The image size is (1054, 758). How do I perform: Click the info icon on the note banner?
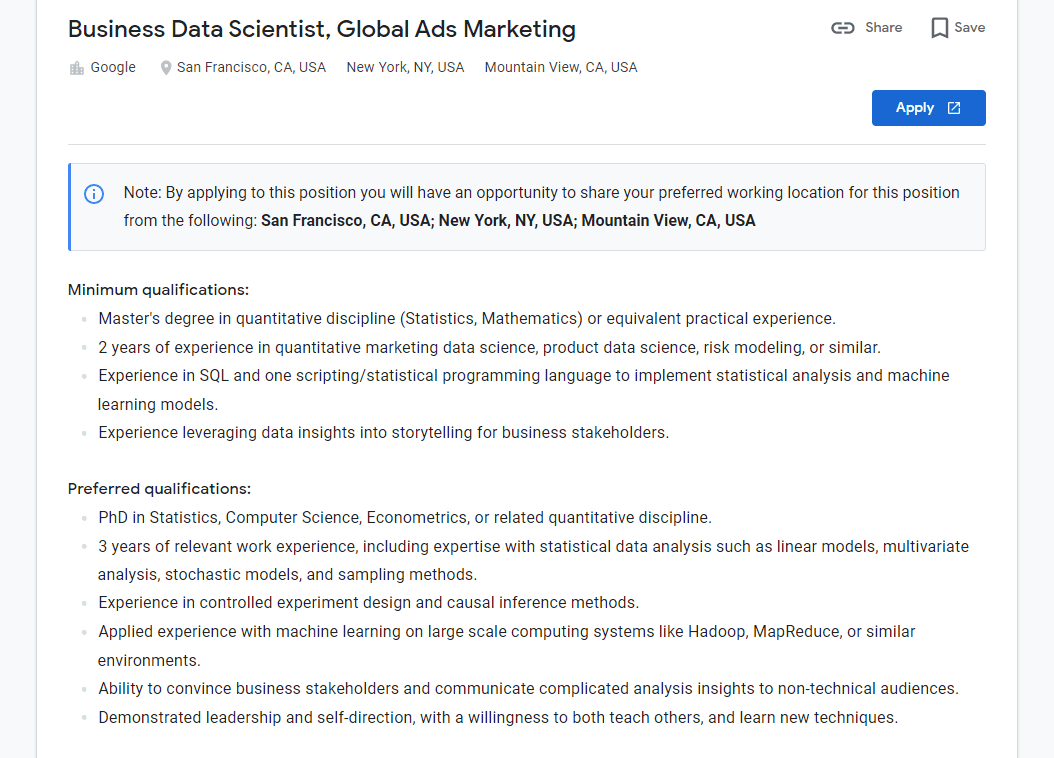click(x=94, y=194)
